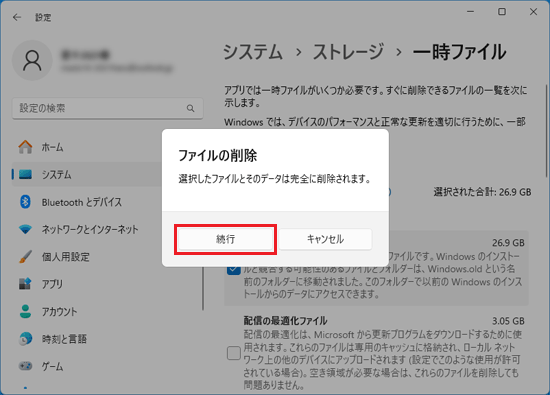Click the back arrow in the title bar
The image size is (550, 395).
point(17,17)
